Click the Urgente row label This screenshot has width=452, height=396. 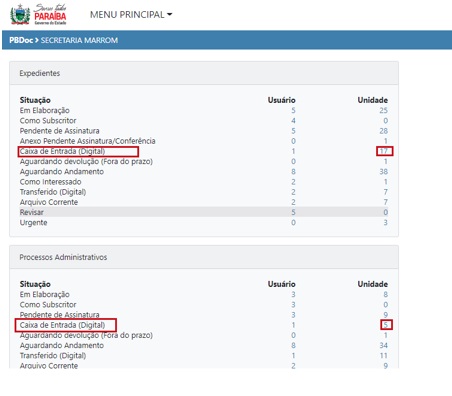(x=33, y=223)
